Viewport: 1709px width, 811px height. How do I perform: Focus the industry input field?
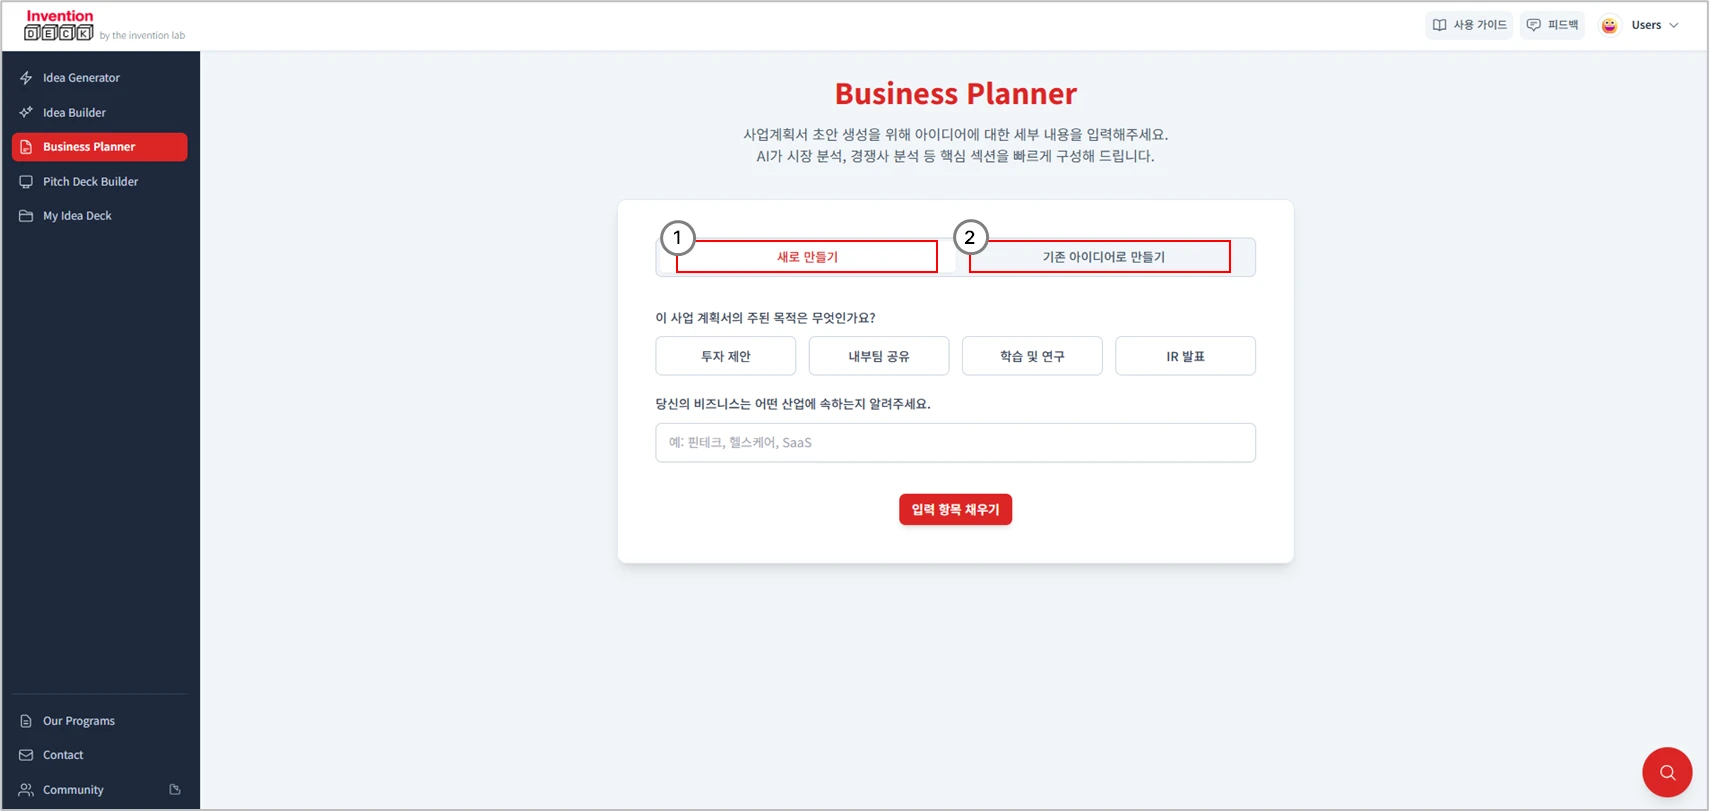[x=955, y=443]
